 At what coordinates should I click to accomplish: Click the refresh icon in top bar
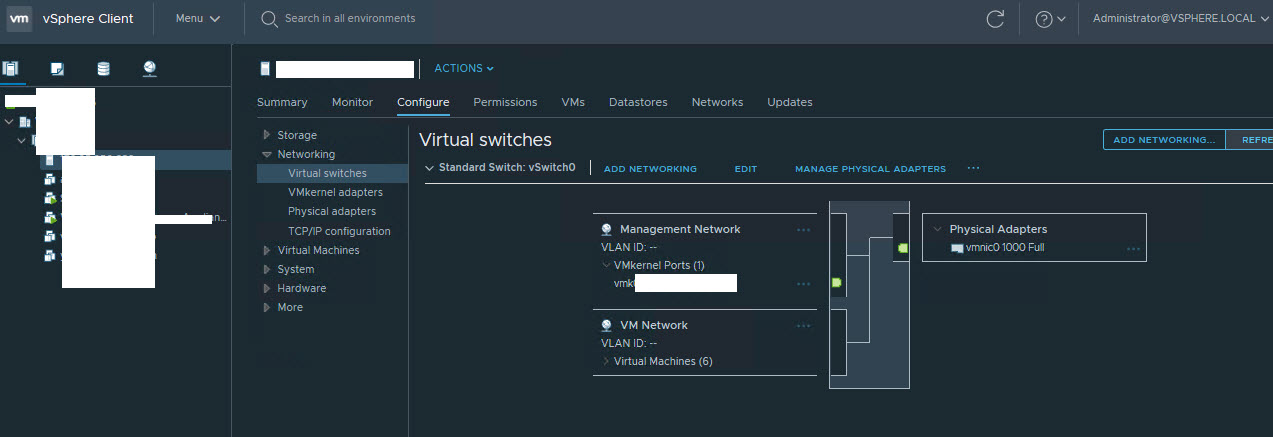[995, 19]
